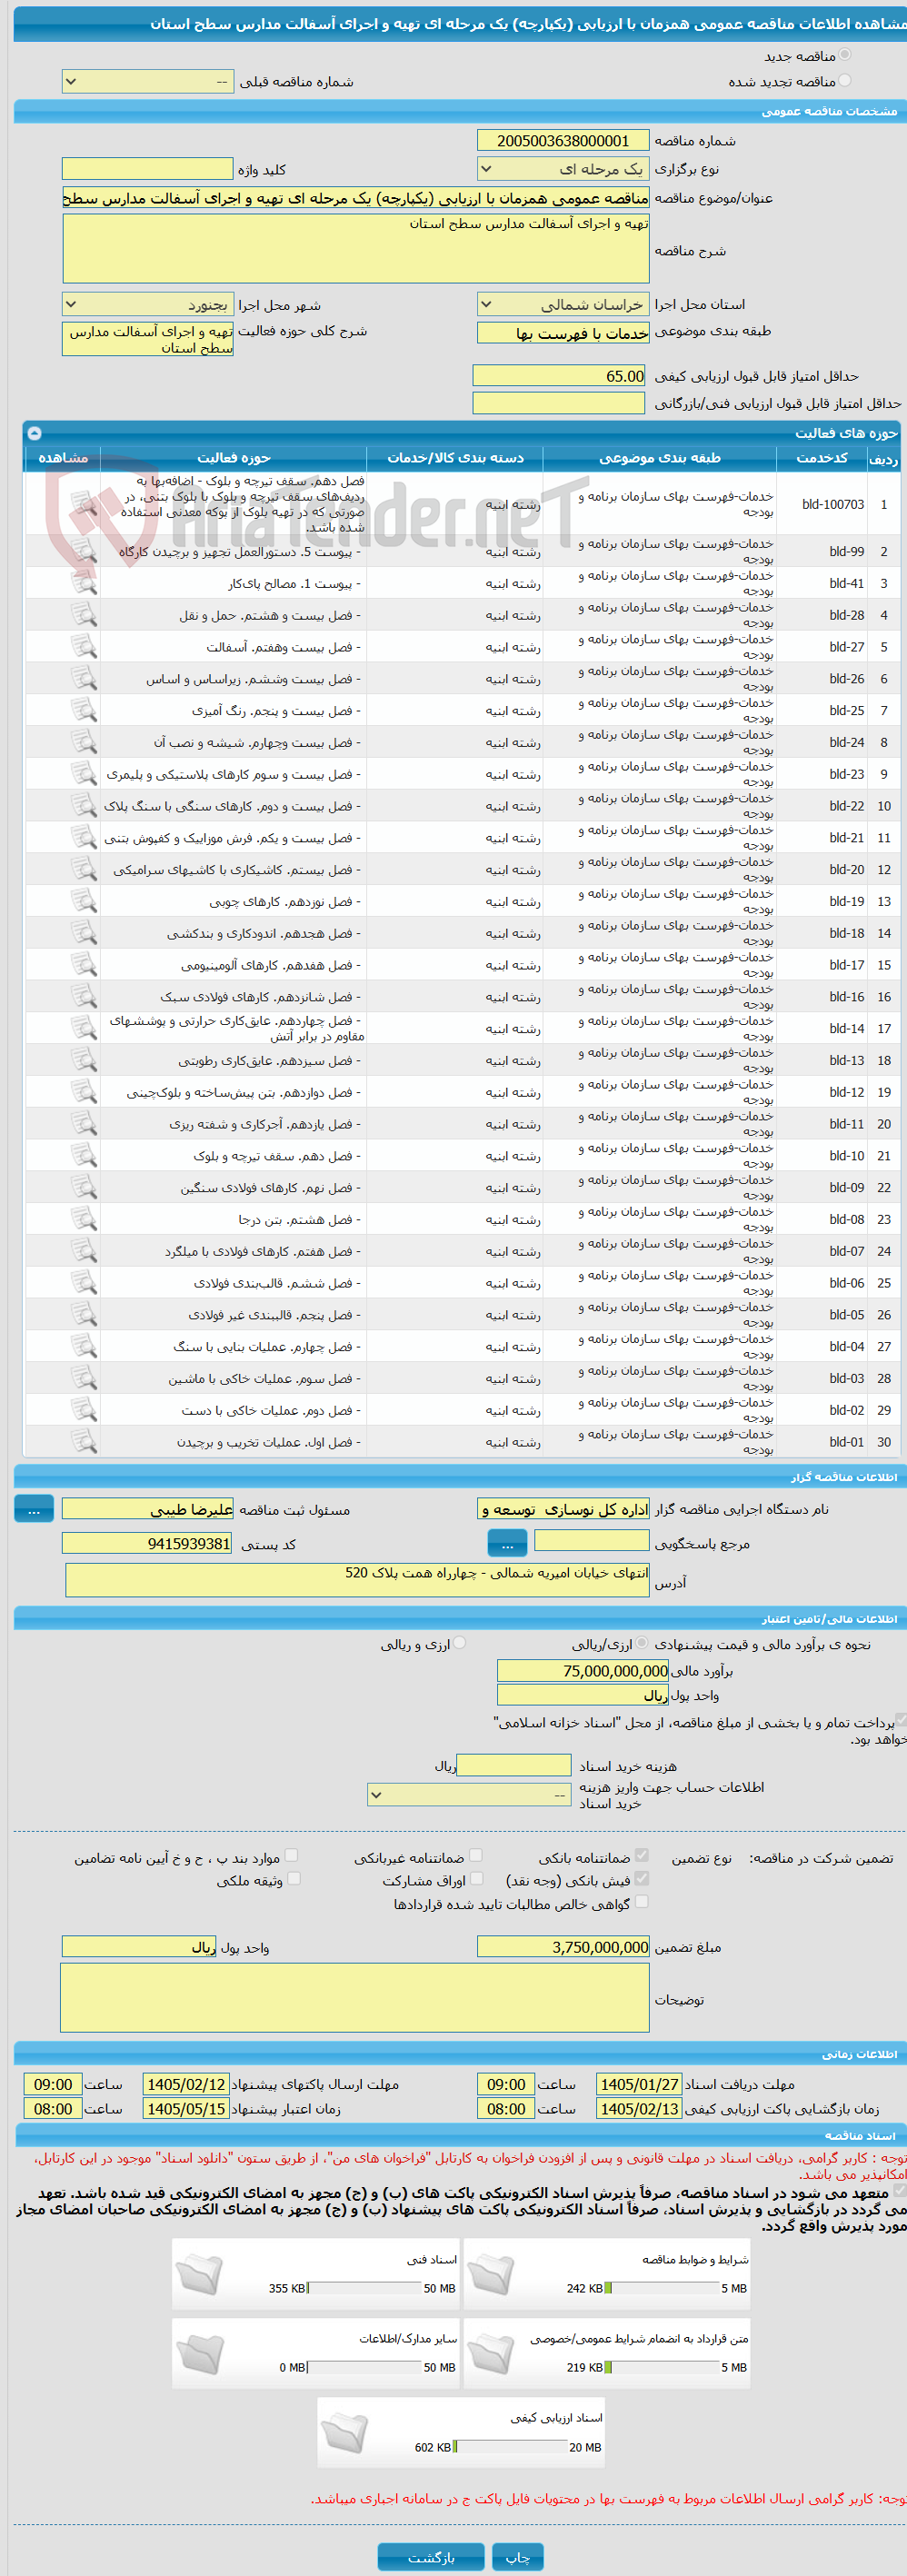Select the مناقصه جدید radio button
The height and width of the screenshot is (2576, 907).
845,55
